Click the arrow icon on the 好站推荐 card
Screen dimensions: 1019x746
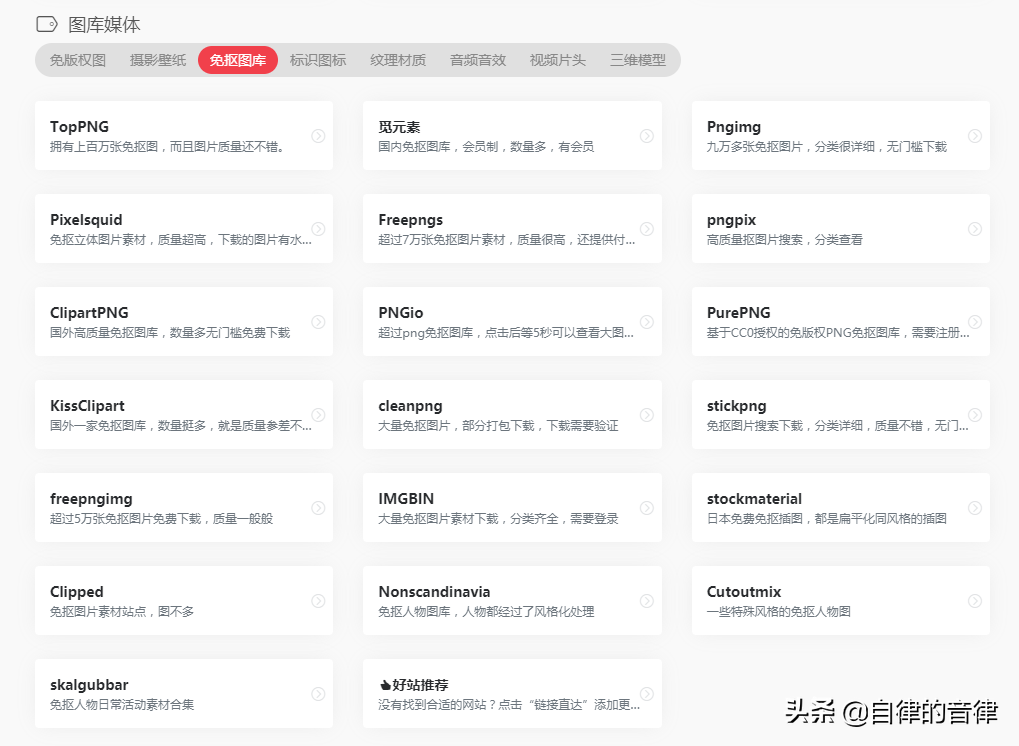click(x=647, y=694)
